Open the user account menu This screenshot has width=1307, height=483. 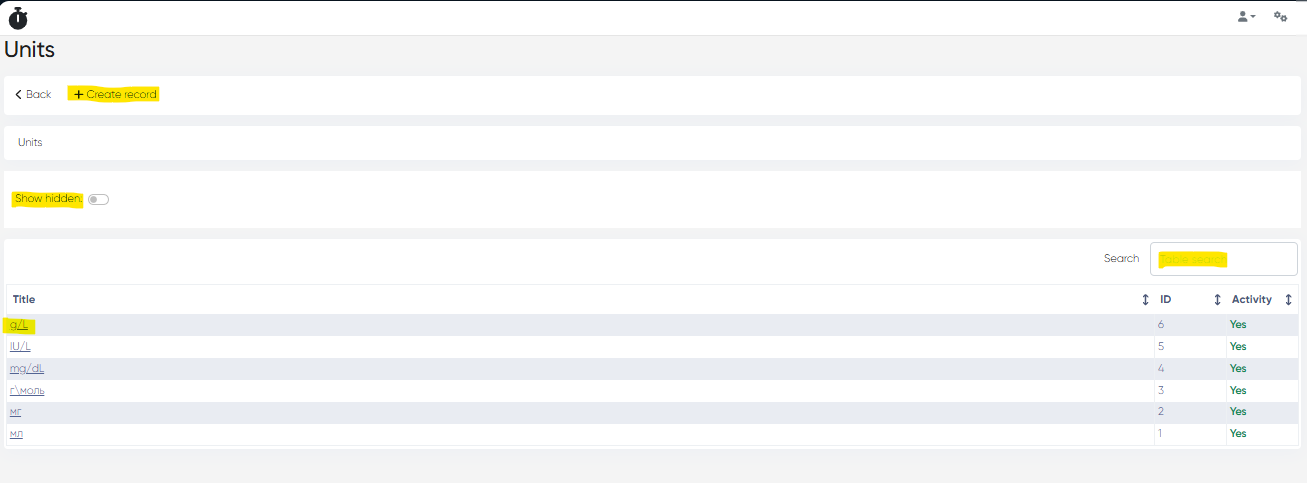pos(1246,17)
